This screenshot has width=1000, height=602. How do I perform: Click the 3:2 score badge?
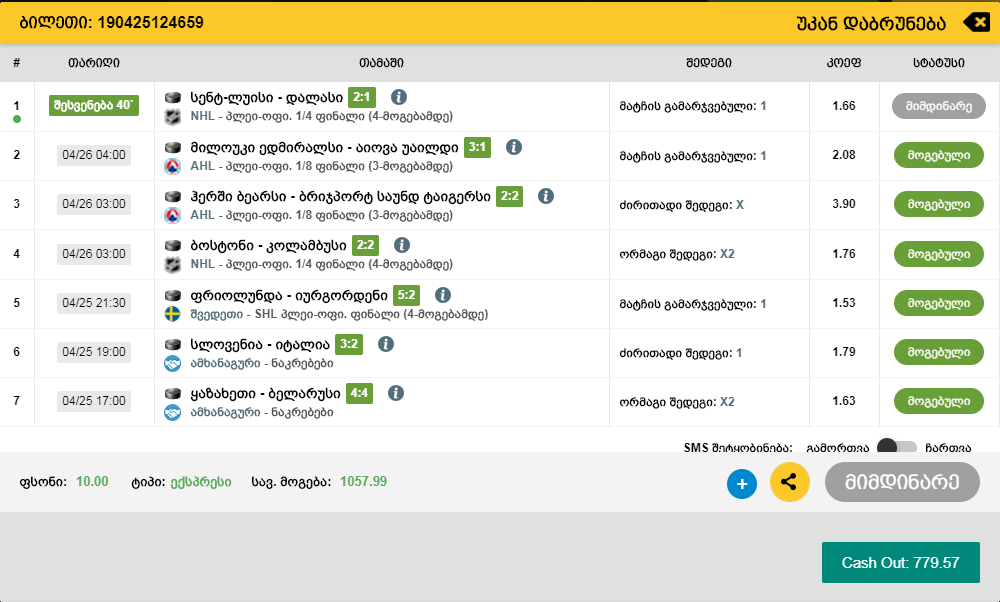(349, 344)
